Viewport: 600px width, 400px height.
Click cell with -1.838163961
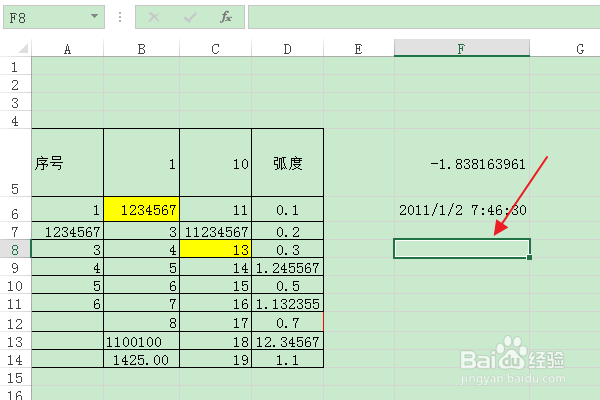click(x=462, y=163)
